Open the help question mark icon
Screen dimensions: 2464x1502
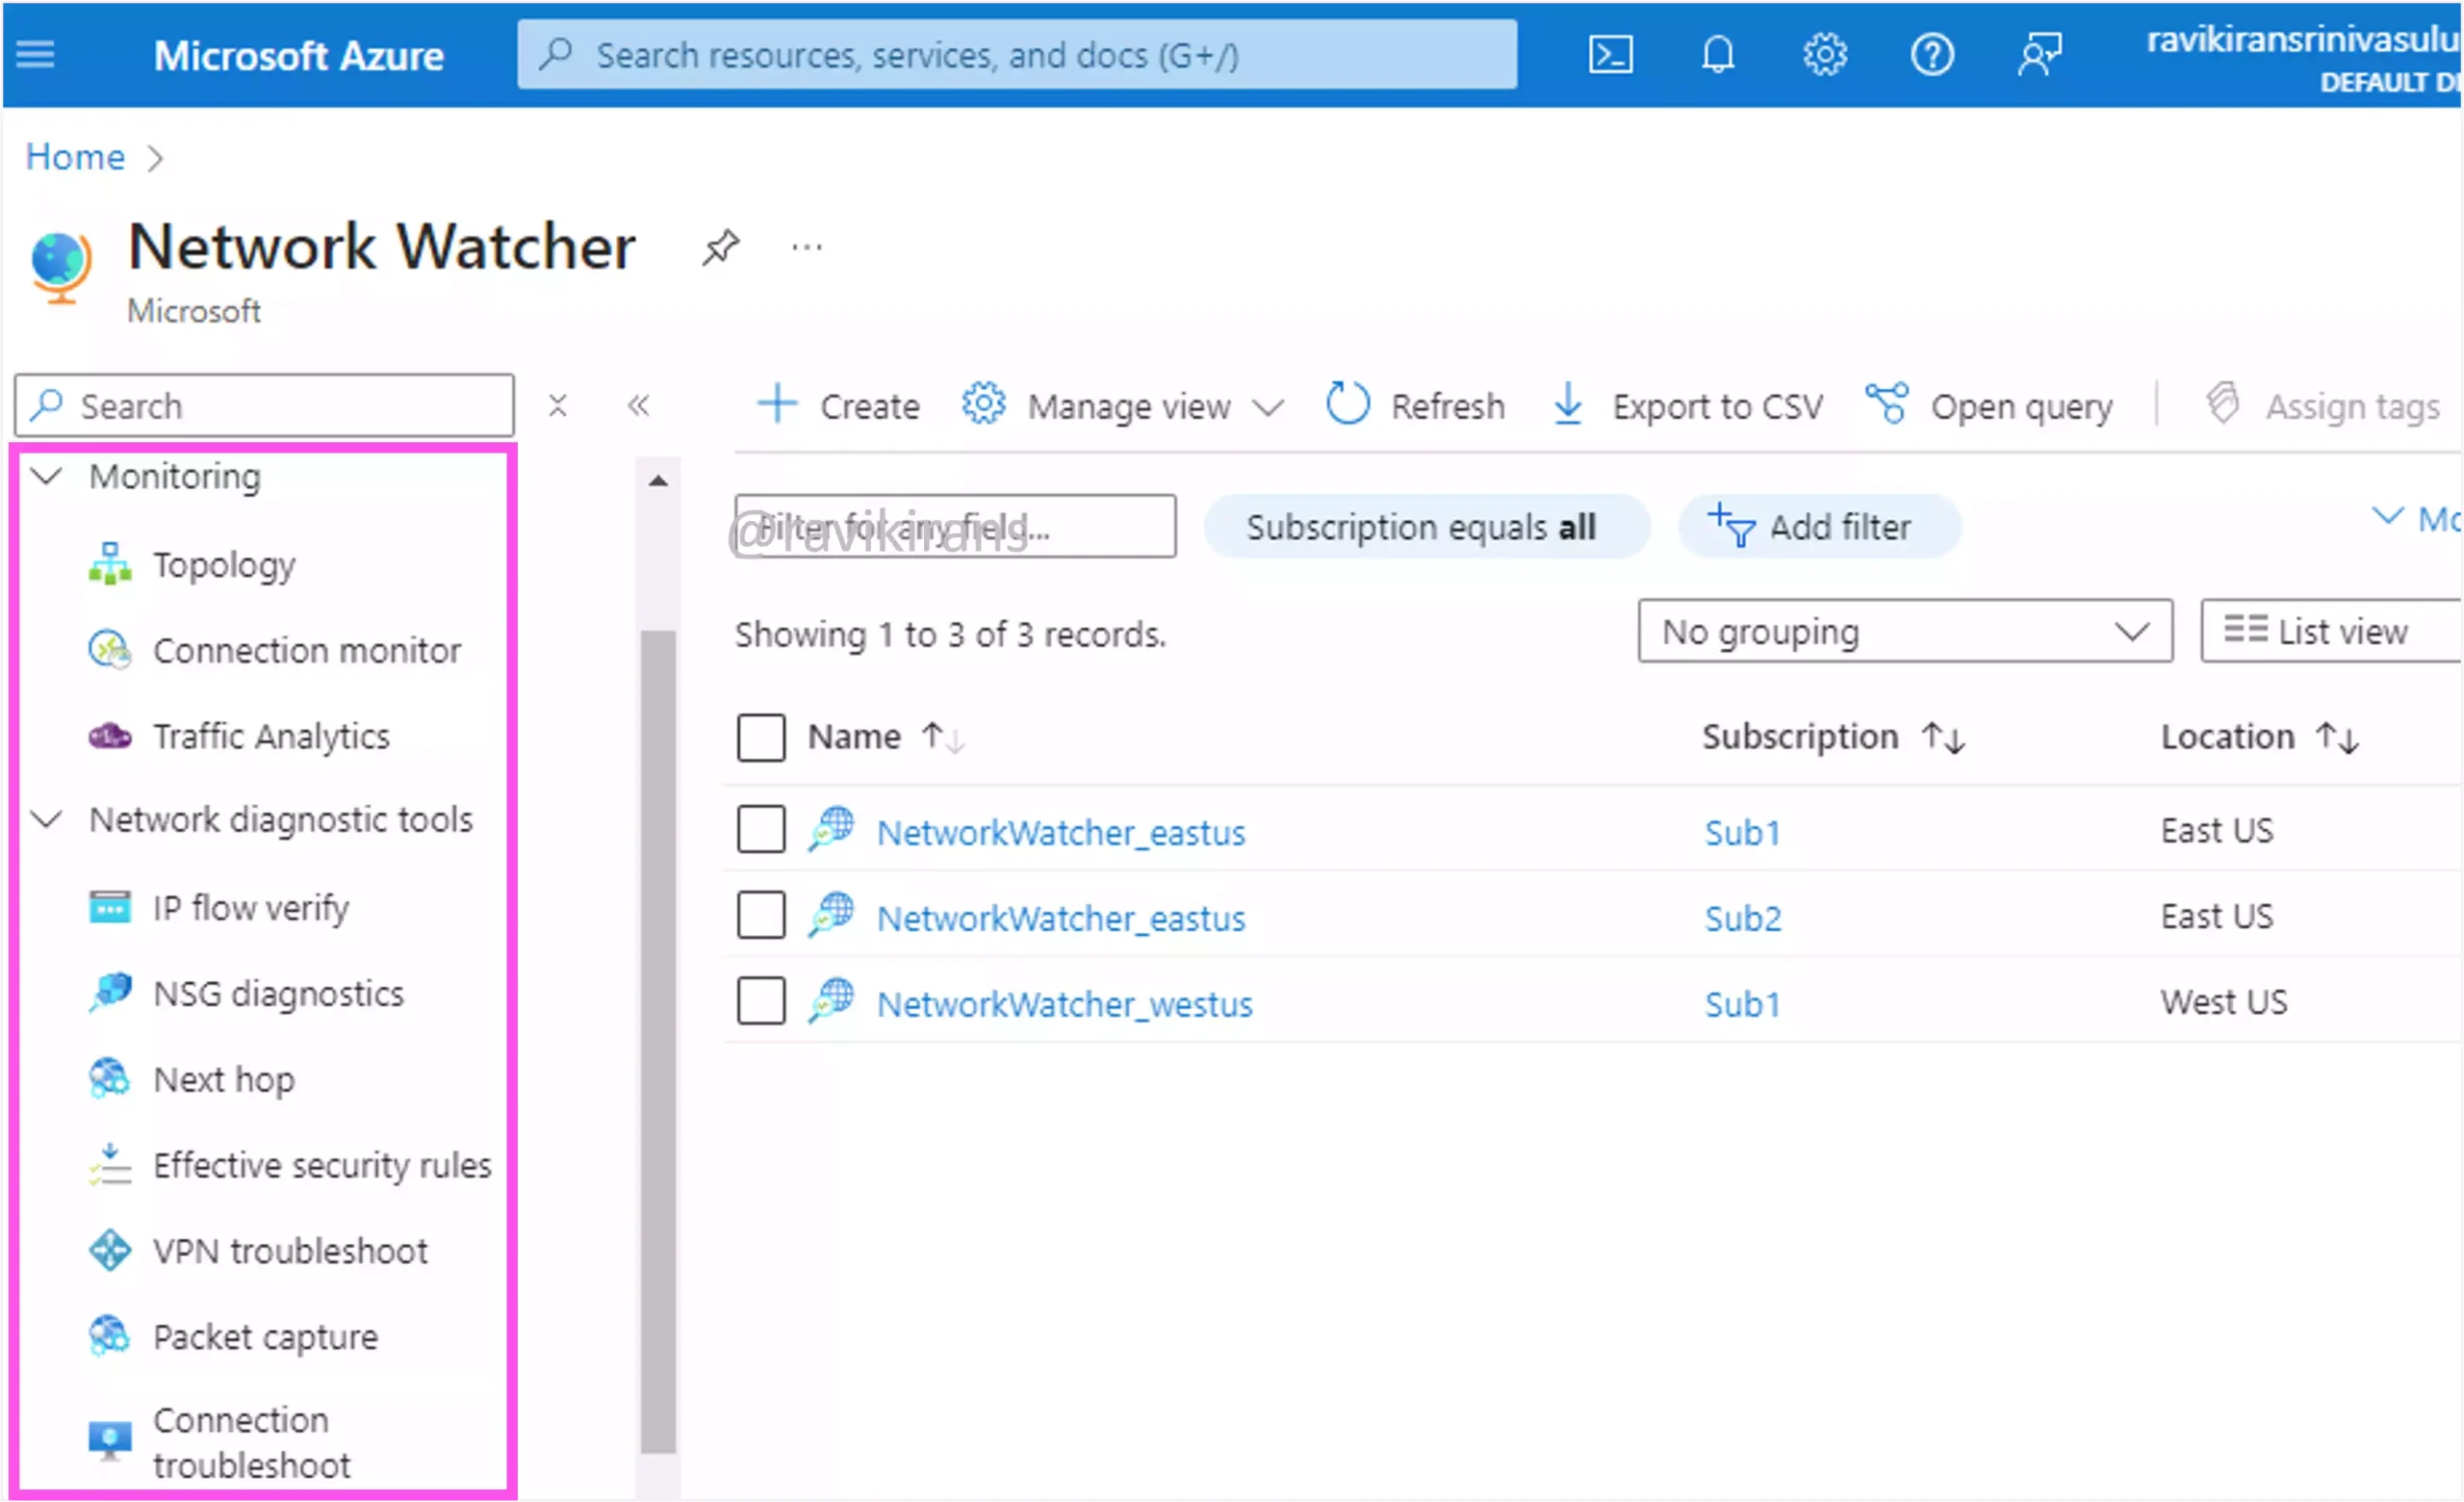tap(1931, 55)
